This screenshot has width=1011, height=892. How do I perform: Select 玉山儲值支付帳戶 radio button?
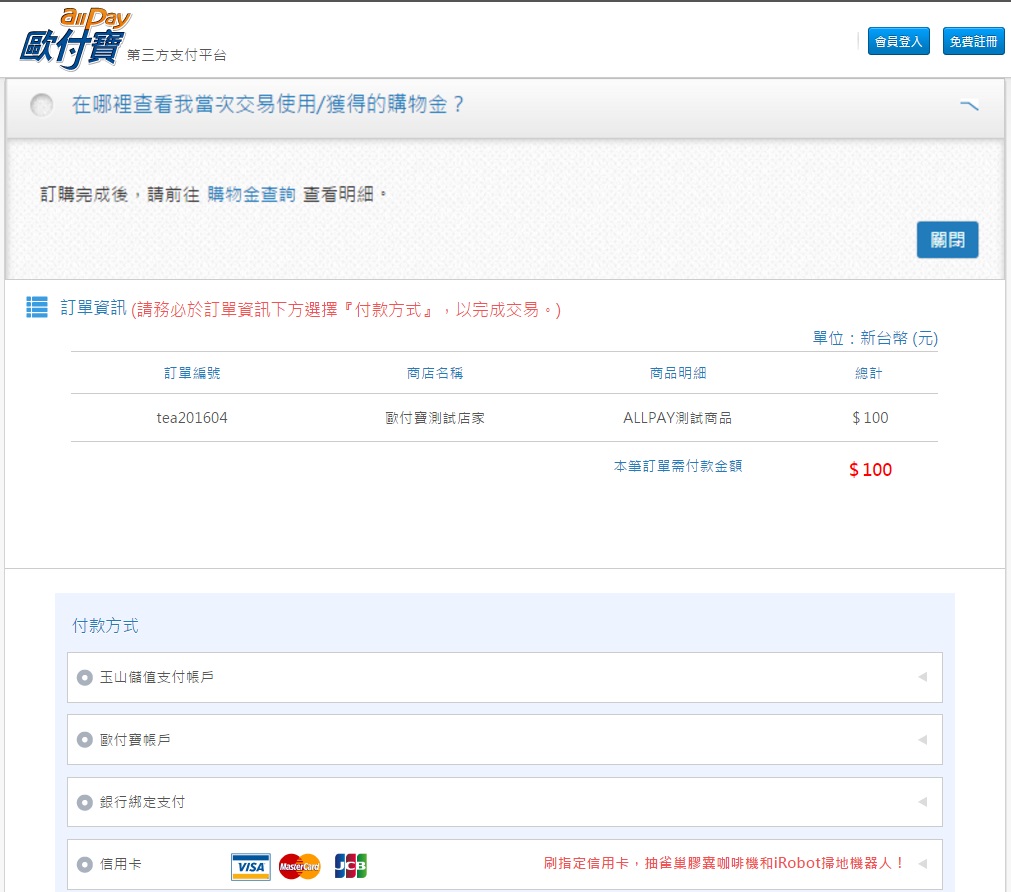click(x=85, y=678)
